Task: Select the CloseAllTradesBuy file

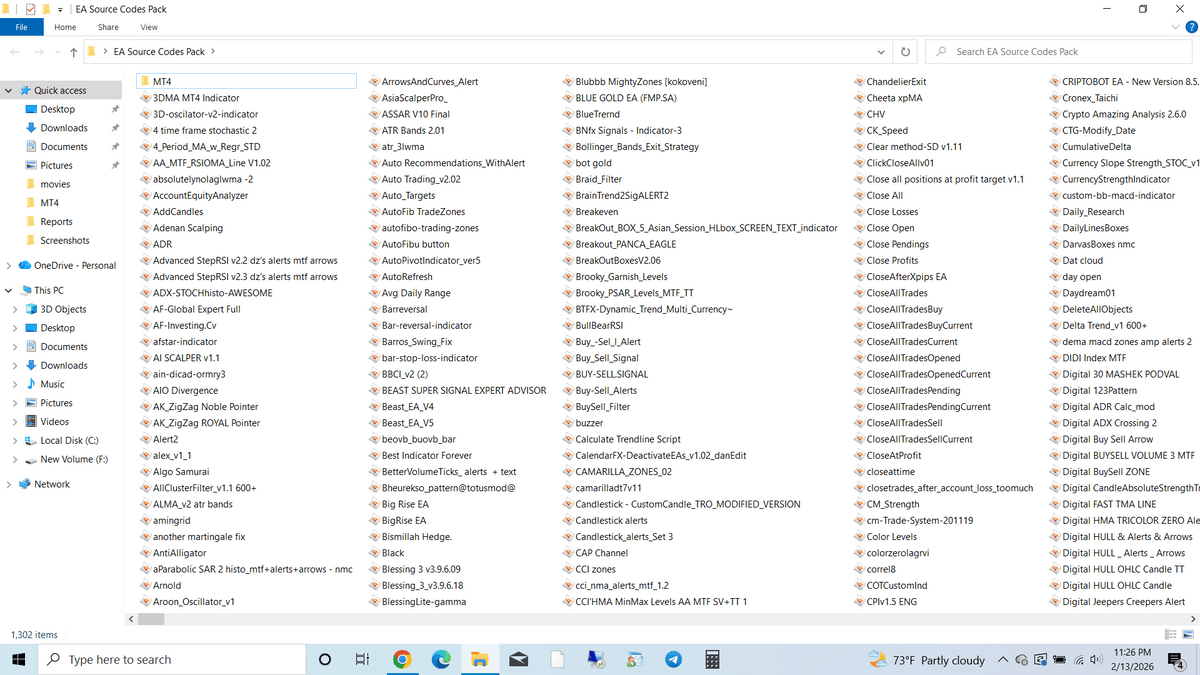Action: [x=897, y=309]
